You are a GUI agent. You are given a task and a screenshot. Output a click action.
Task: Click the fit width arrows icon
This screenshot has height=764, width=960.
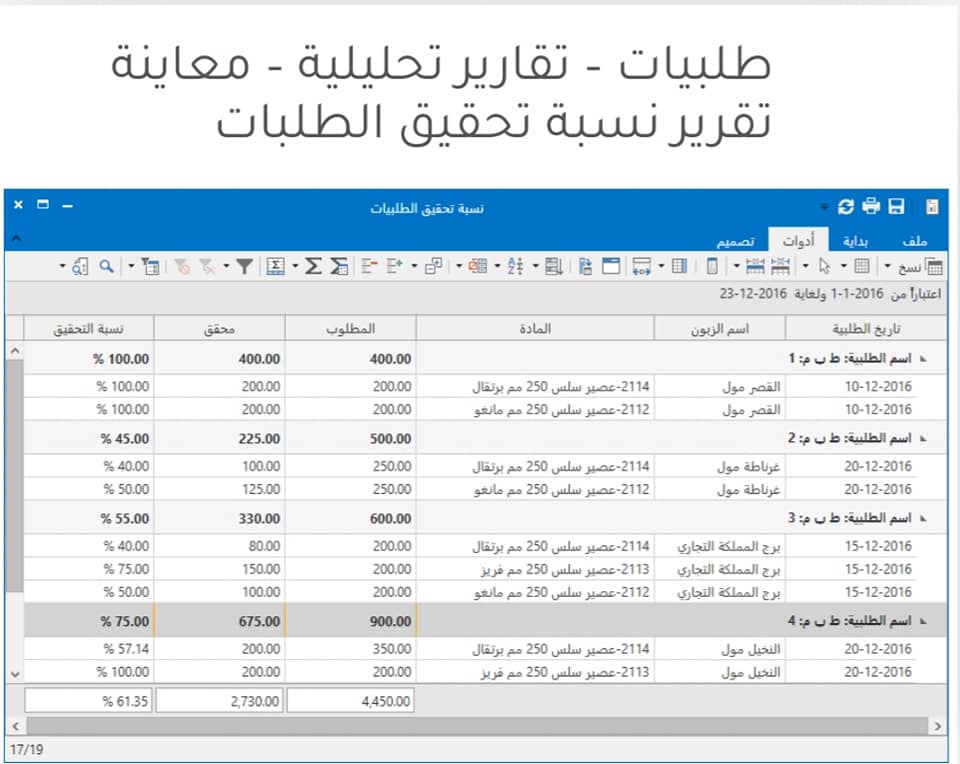[x=641, y=266]
